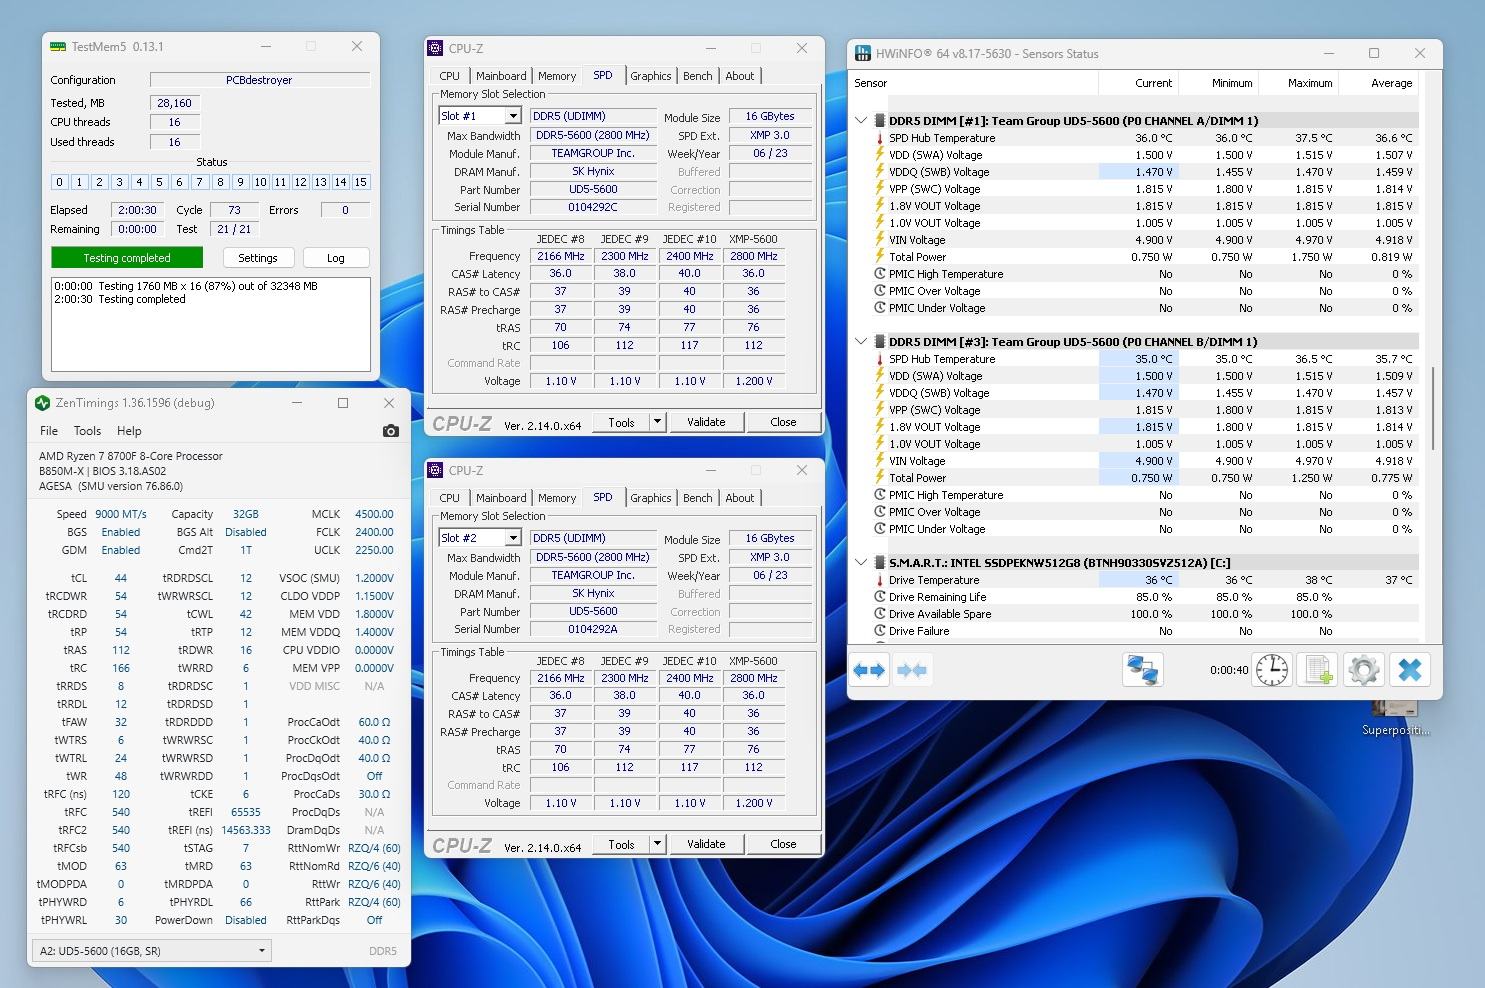Viewport: 1485px width, 988px height.
Task: Open HWiNFO sensor settings gear icon
Action: [x=1363, y=670]
